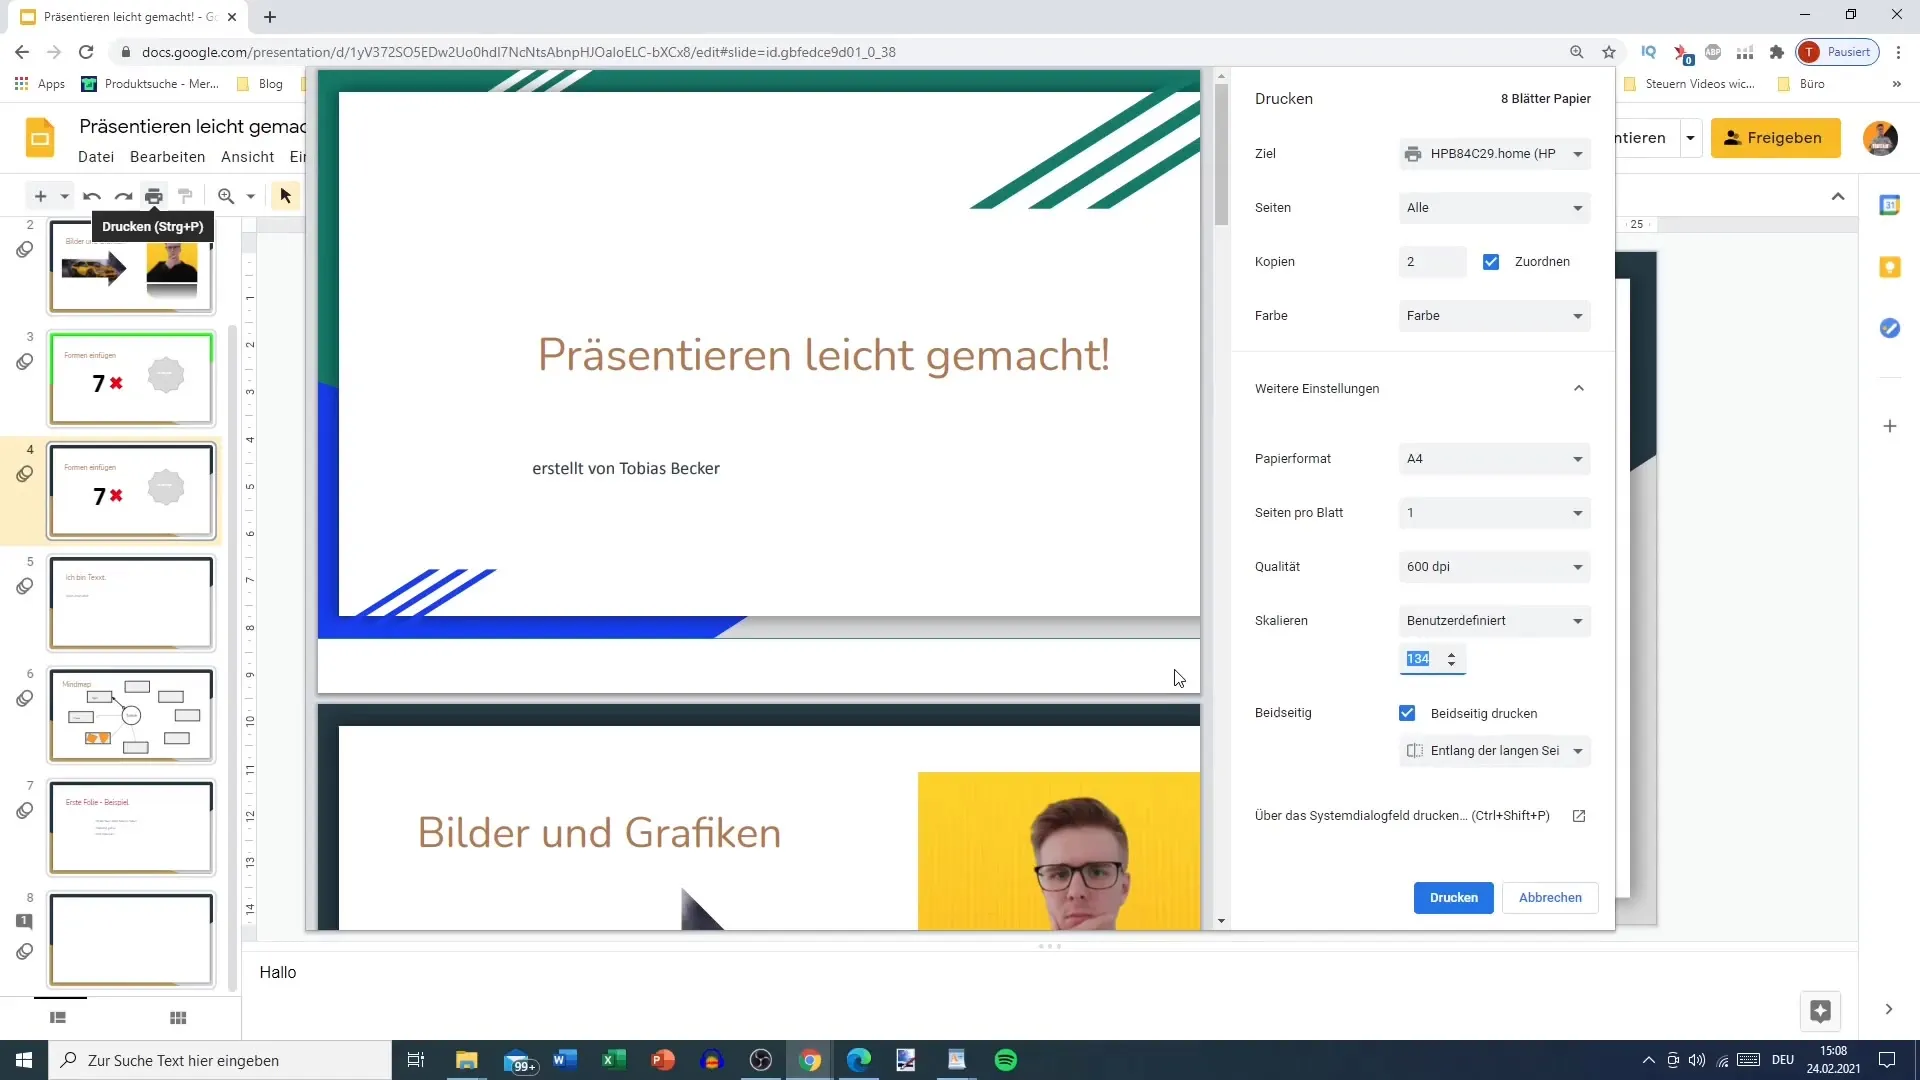Select slide 5 thumbnail Ich bin Text
The height and width of the screenshot is (1080, 1920).
coord(131,604)
